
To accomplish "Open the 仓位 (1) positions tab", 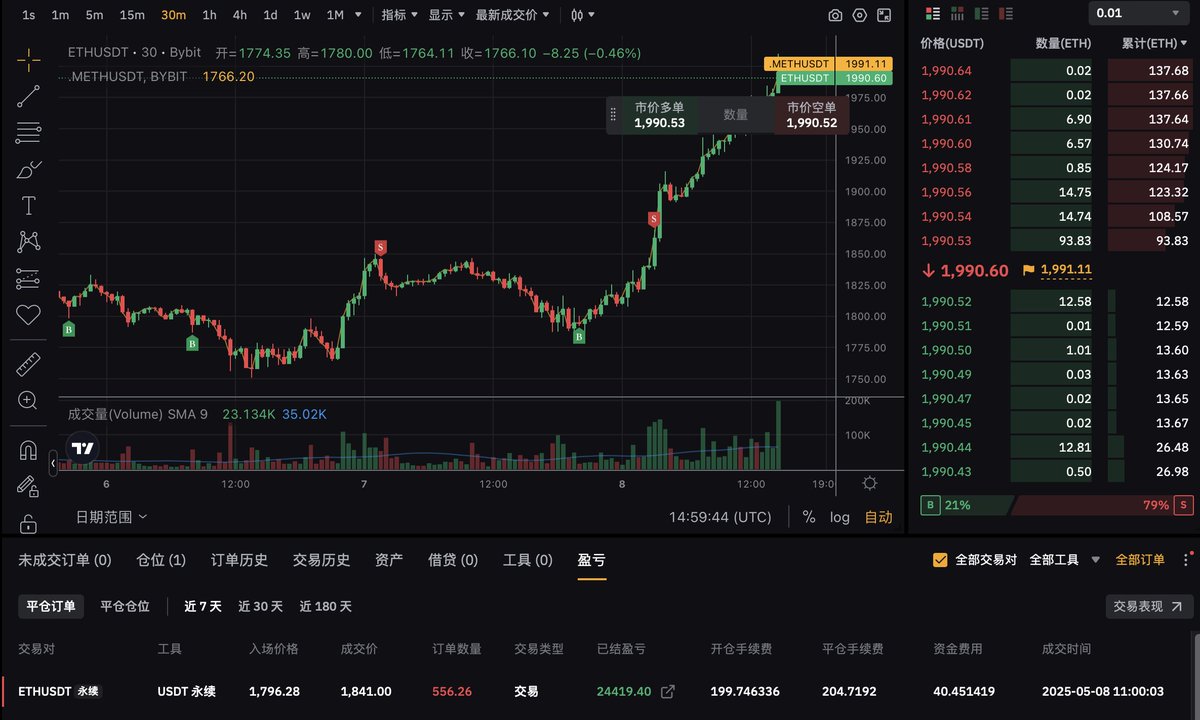I will [x=161, y=560].
